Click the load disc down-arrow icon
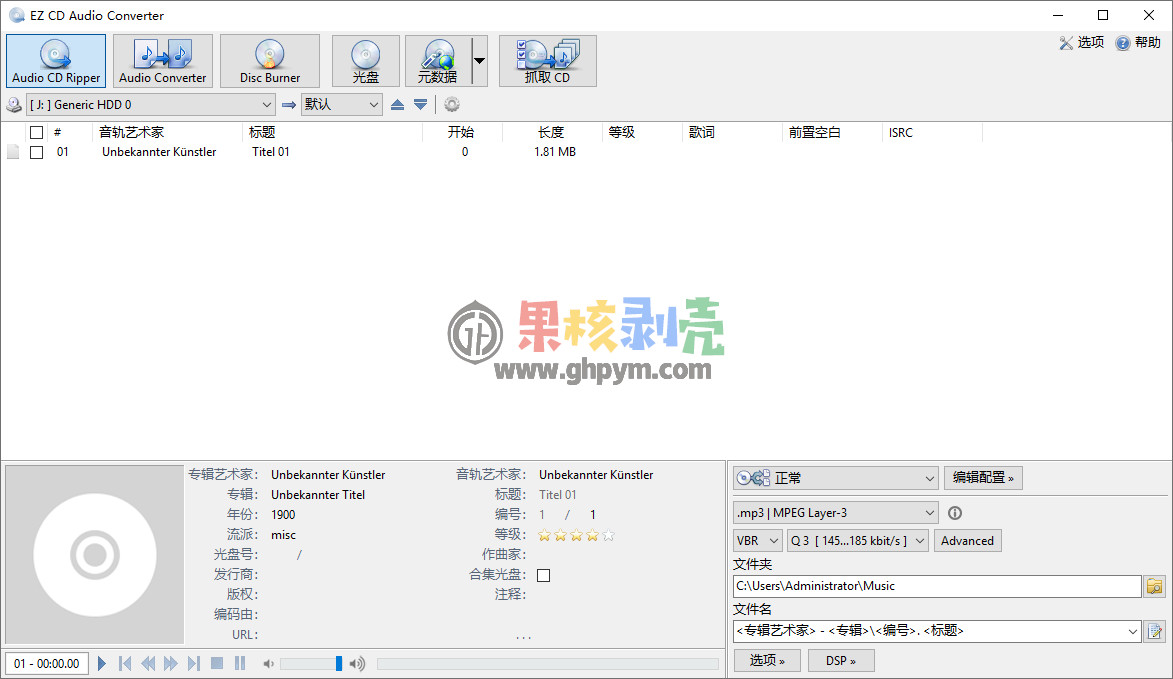 click(420, 105)
